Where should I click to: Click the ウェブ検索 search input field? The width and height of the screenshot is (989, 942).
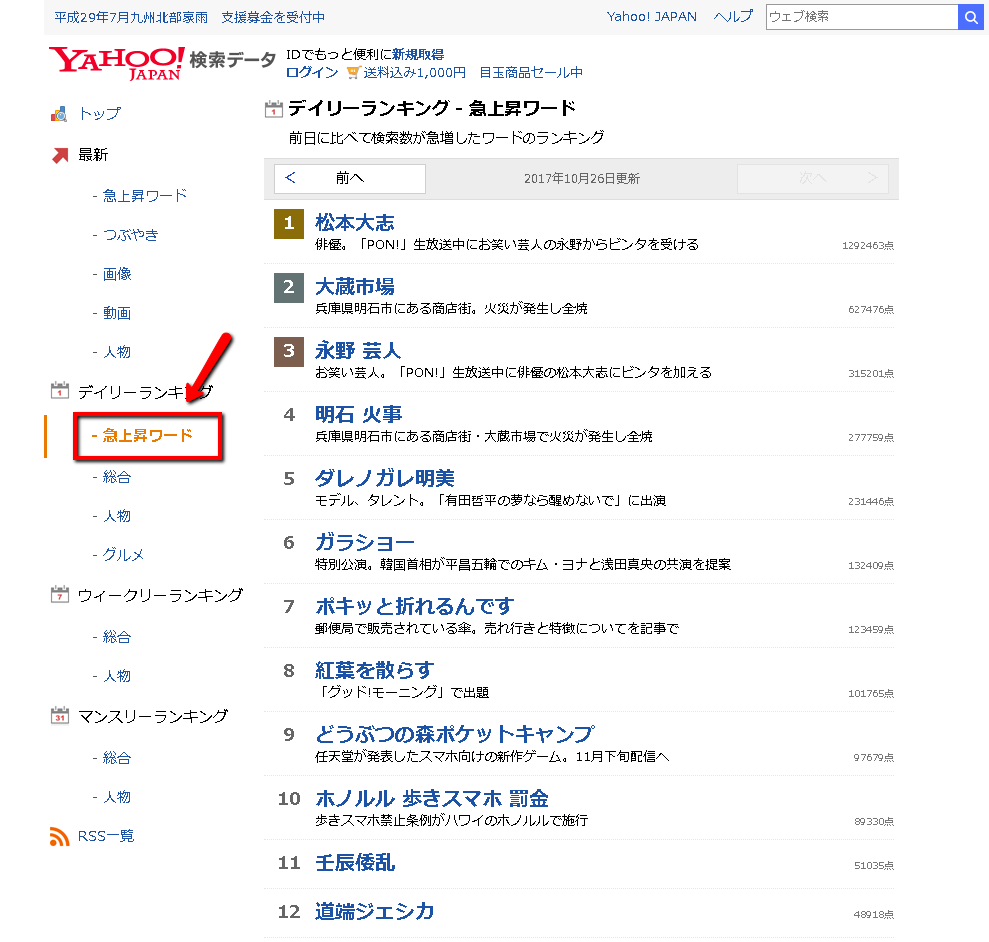(861, 17)
